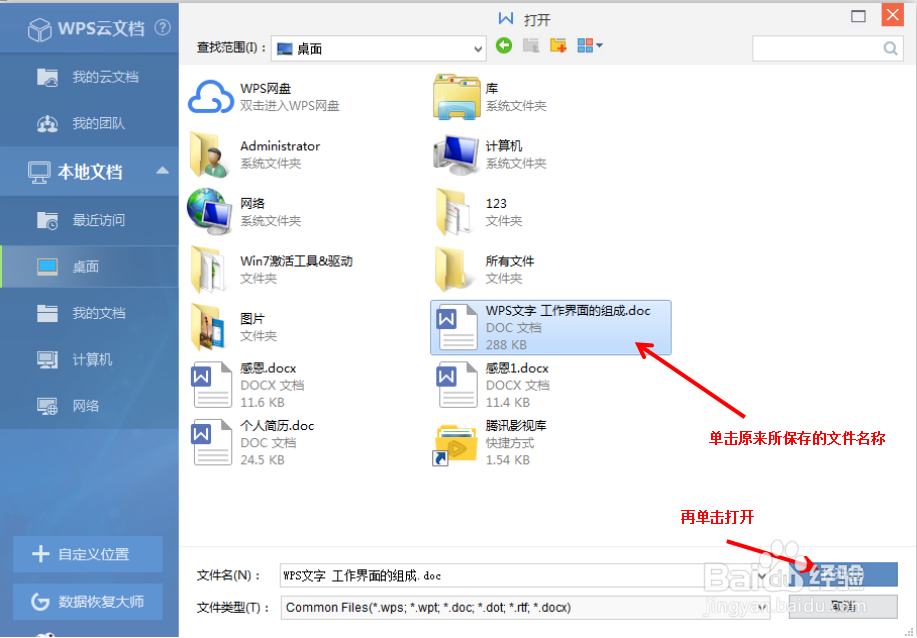
Task: Select the 感恩1.docx file icon
Action: (x=457, y=385)
